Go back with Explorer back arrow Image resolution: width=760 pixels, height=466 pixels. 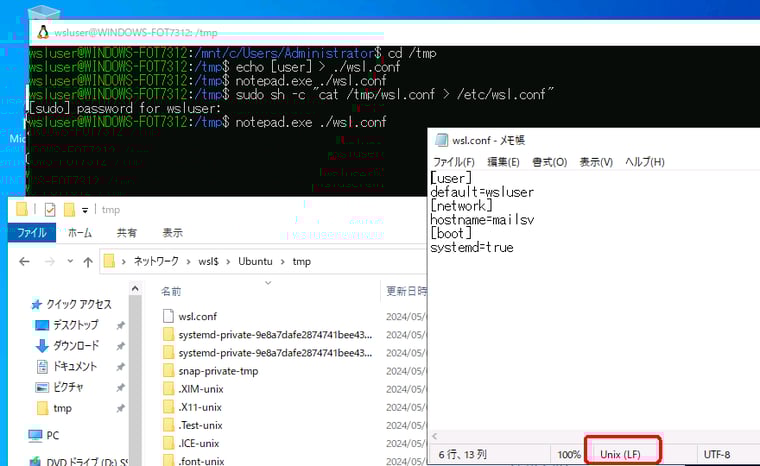click(24, 262)
